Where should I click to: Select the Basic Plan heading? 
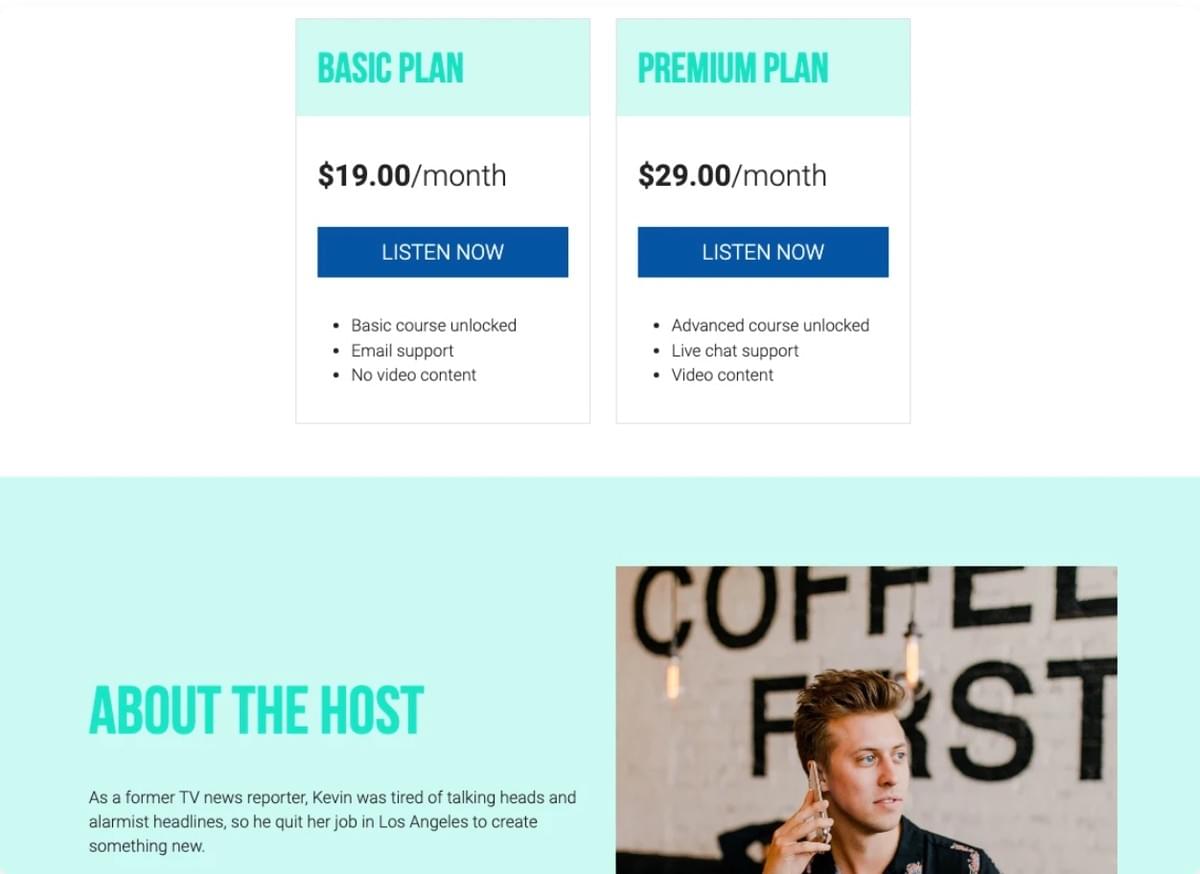pos(390,69)
